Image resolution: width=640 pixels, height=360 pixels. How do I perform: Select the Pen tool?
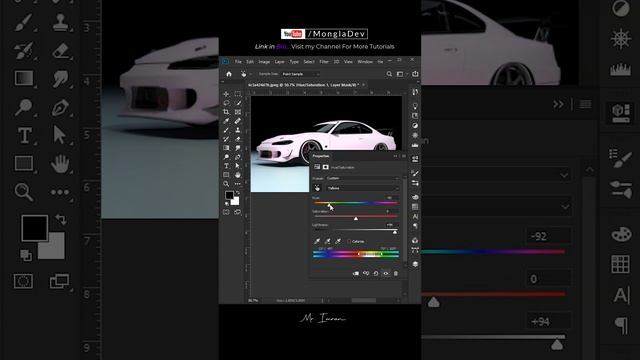point(238,157)
